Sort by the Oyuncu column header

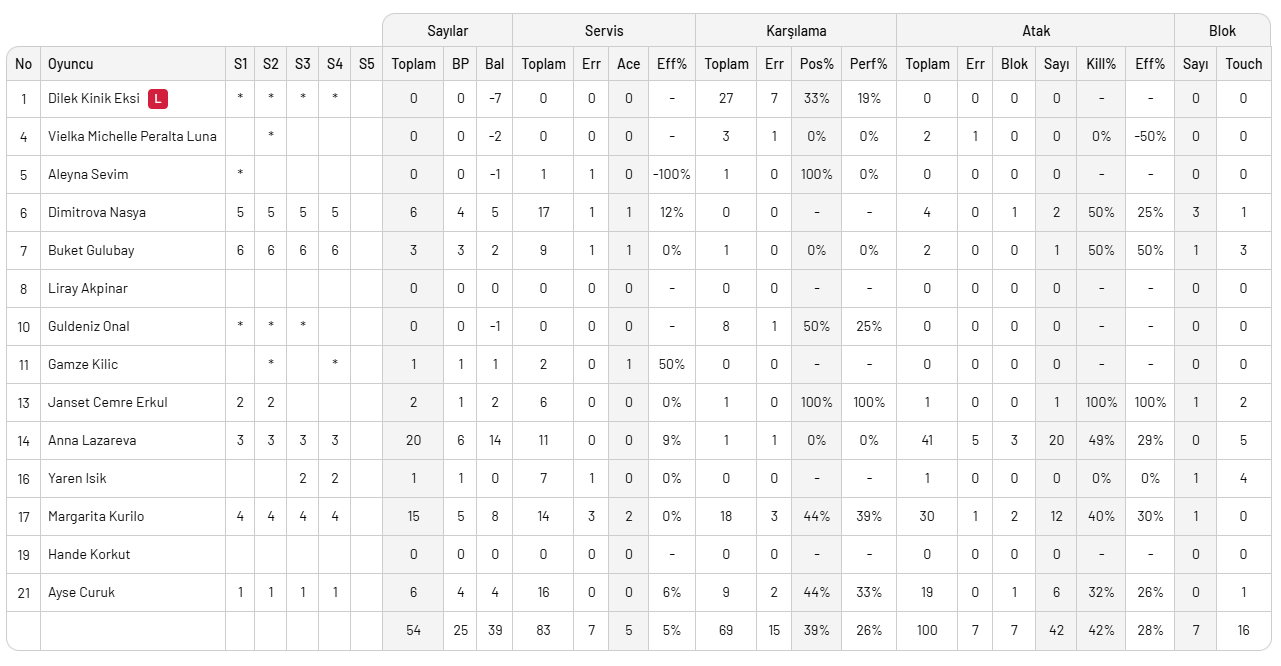[x=71, y=64]
